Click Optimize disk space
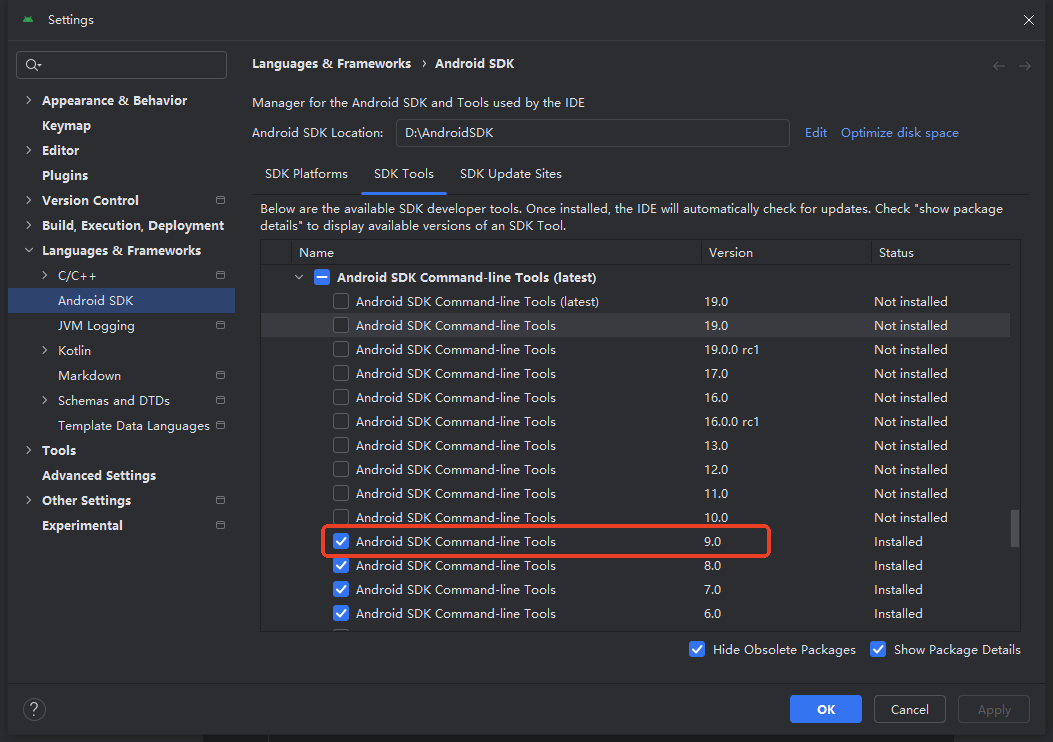The height and width of the screenshot is (742, 1053). click(x=899, y=132)
